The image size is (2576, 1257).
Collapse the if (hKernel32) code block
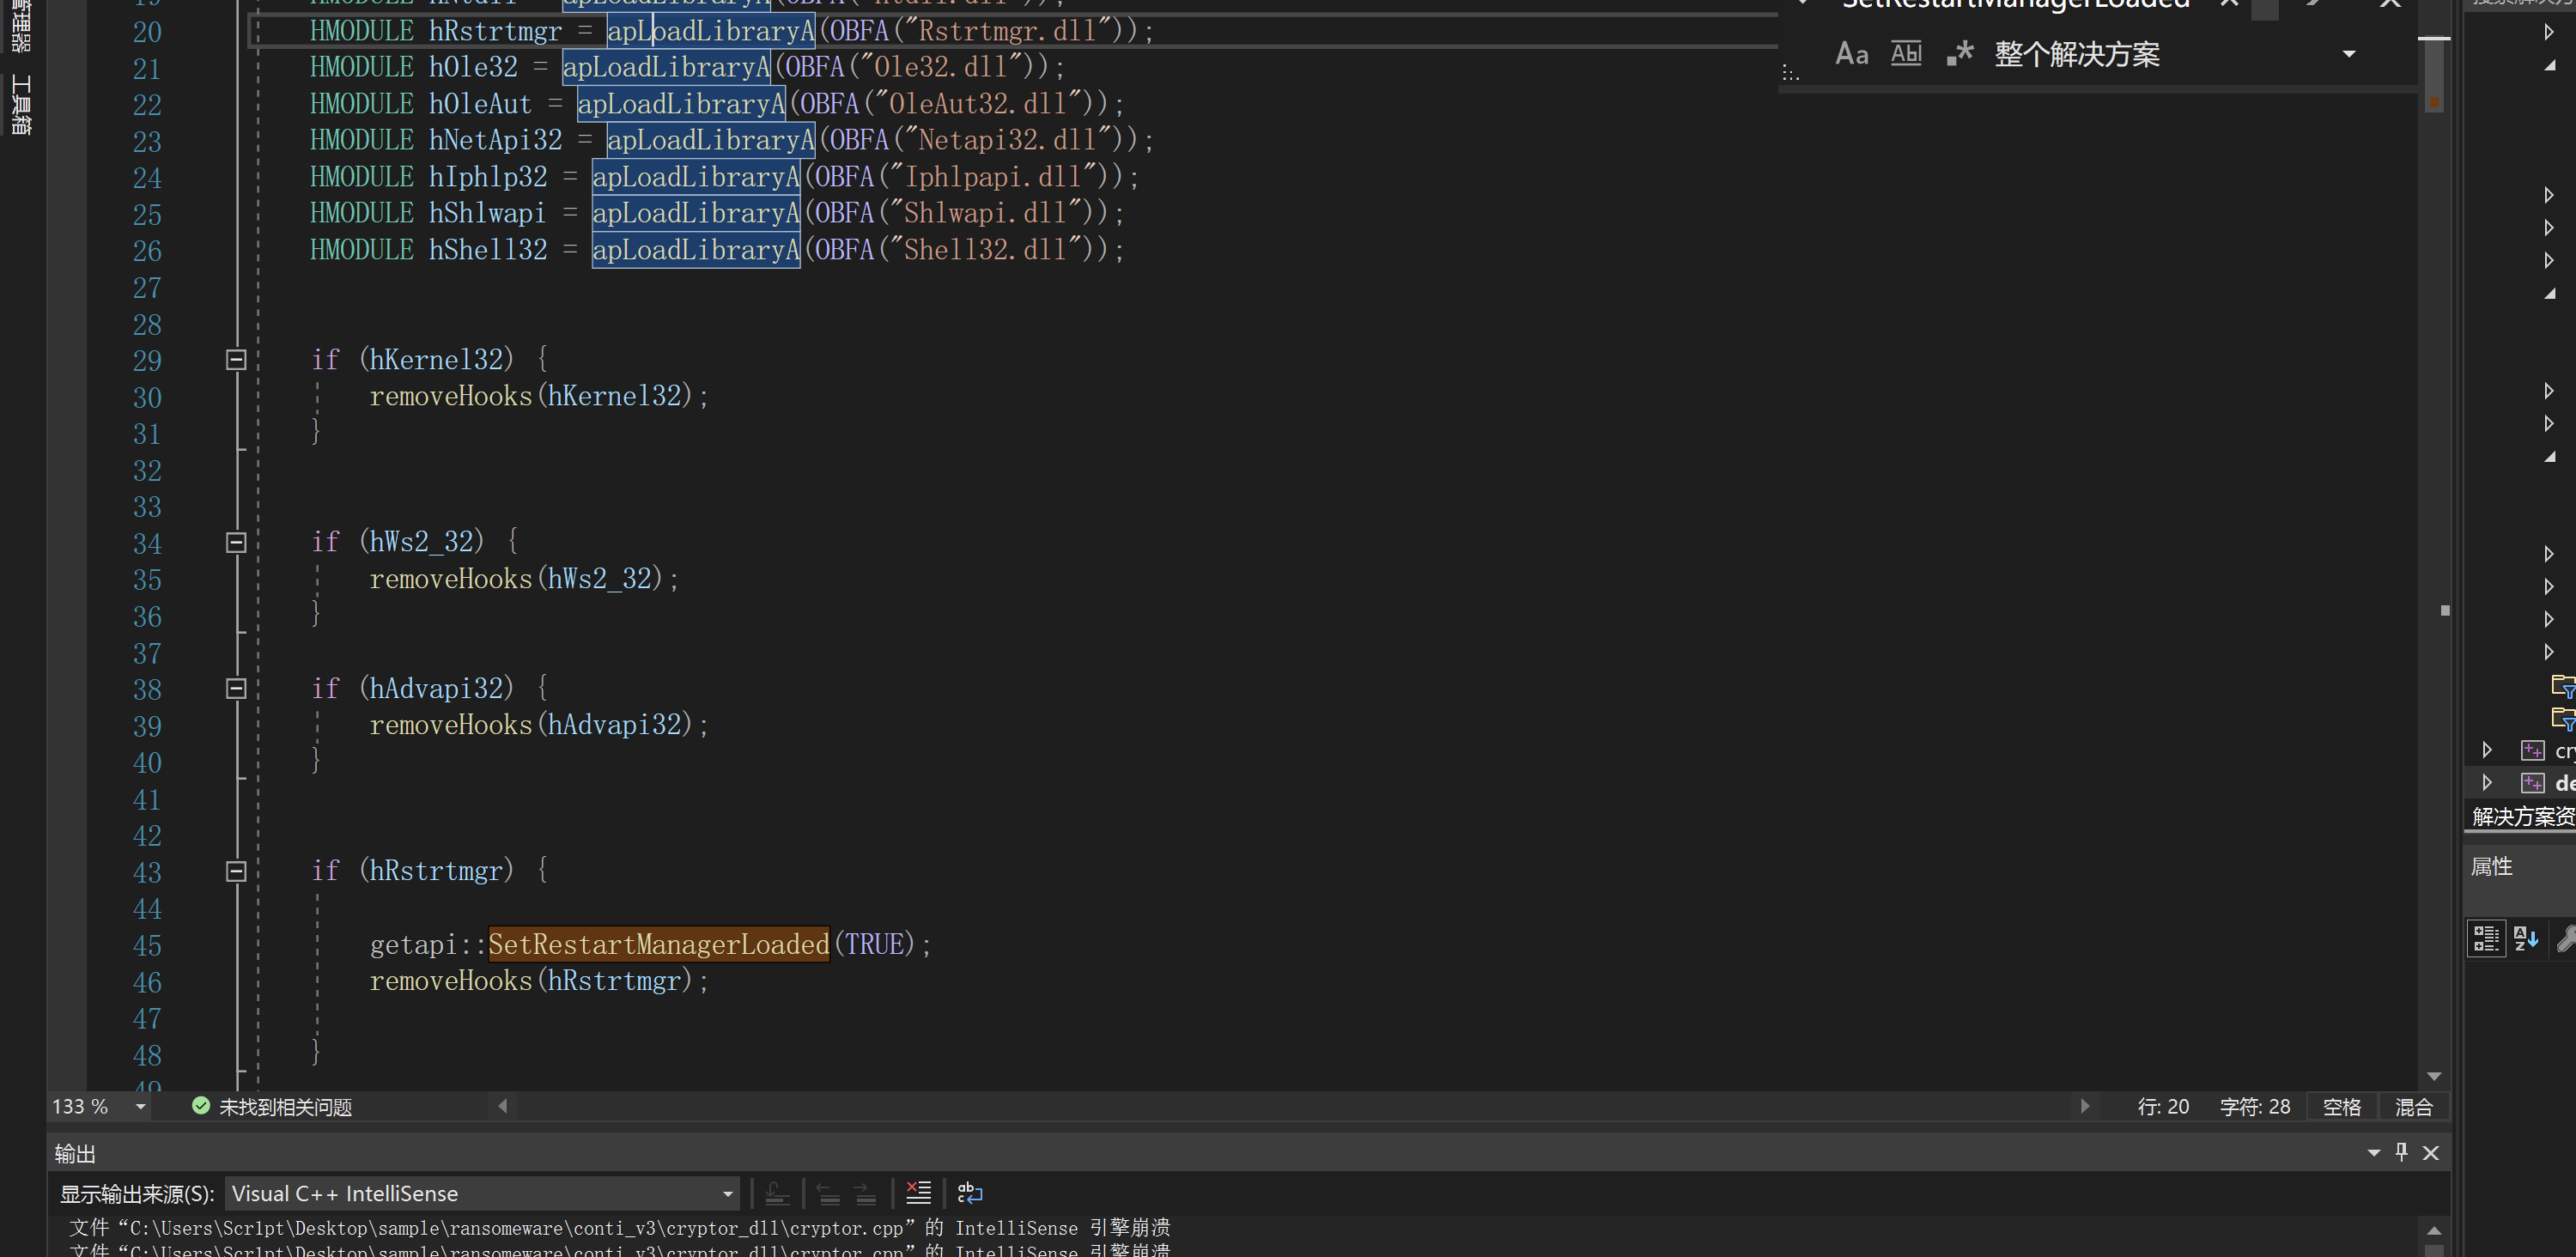coord(236,360)
